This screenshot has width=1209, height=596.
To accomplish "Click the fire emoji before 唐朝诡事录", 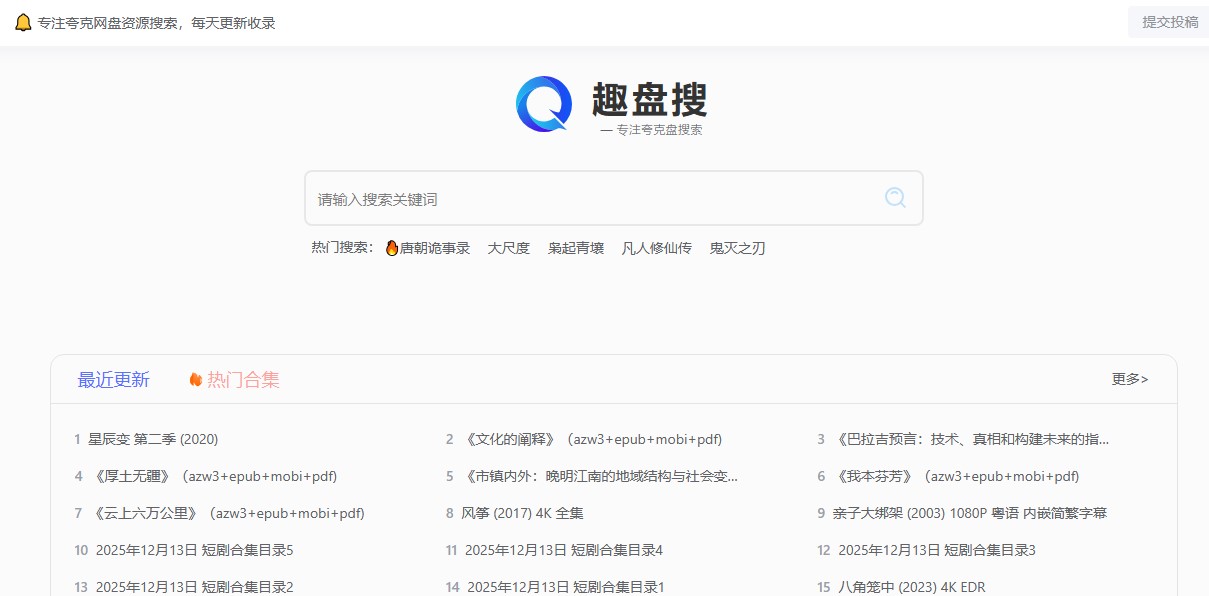I will 390,248.
